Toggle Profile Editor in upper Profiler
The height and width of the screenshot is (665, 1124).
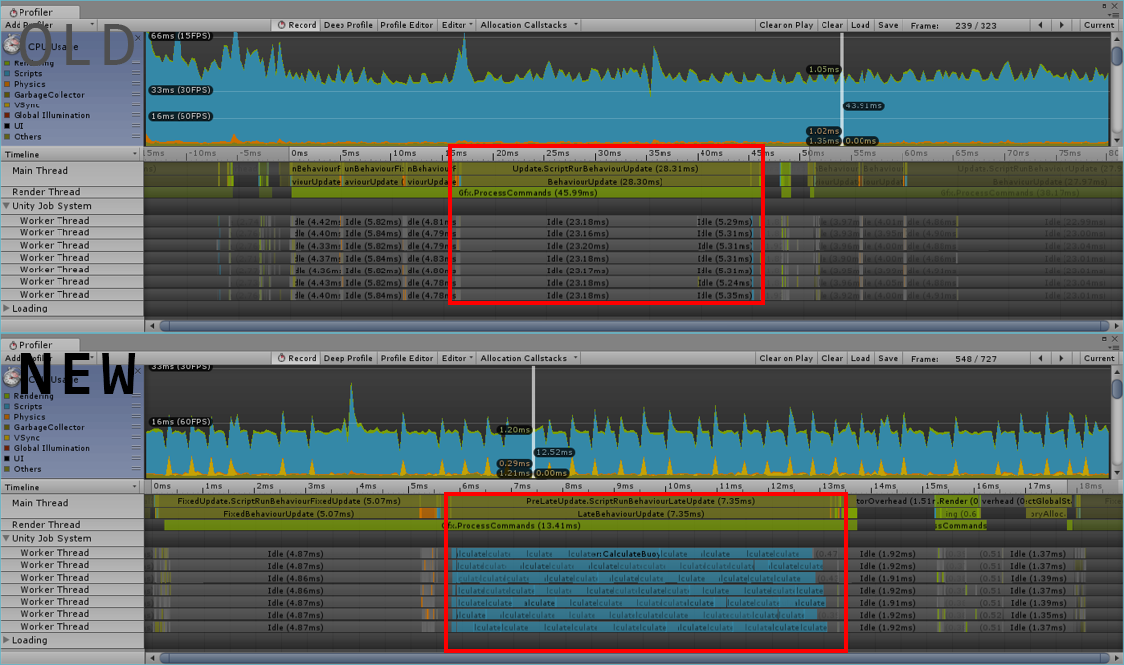point(406,25)
